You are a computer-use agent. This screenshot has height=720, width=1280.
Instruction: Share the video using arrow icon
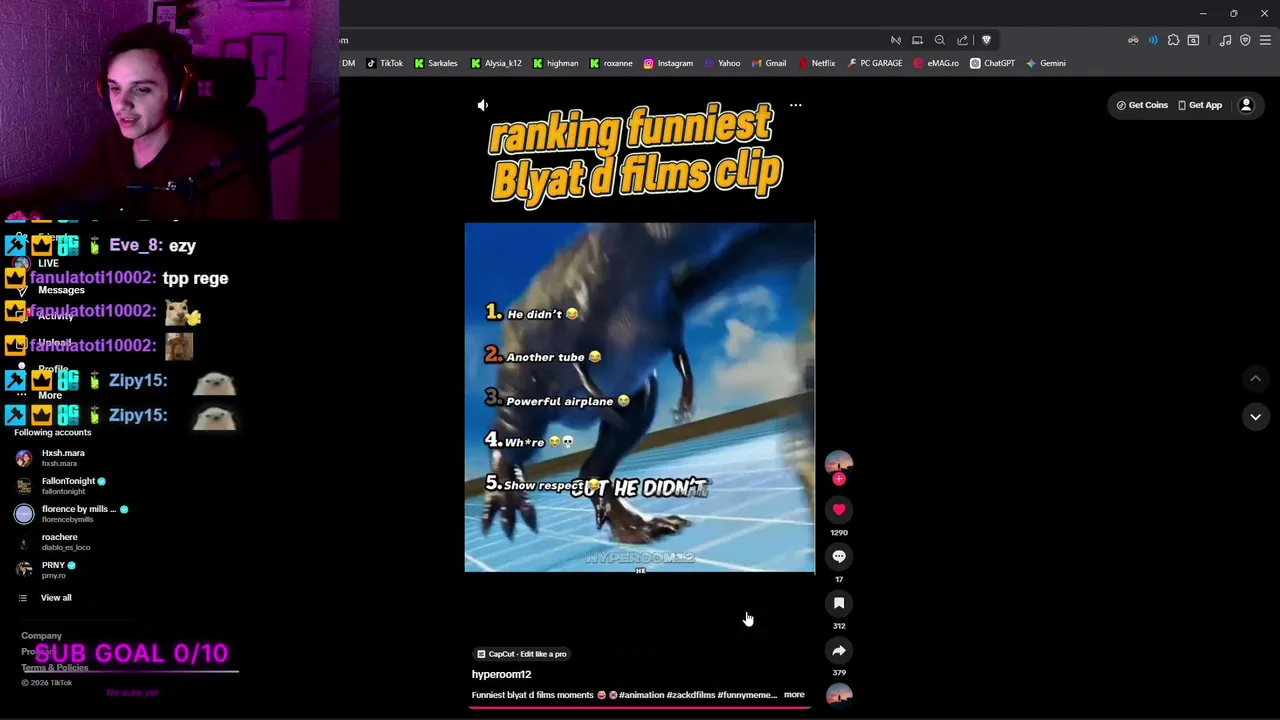tap(839, 650)
